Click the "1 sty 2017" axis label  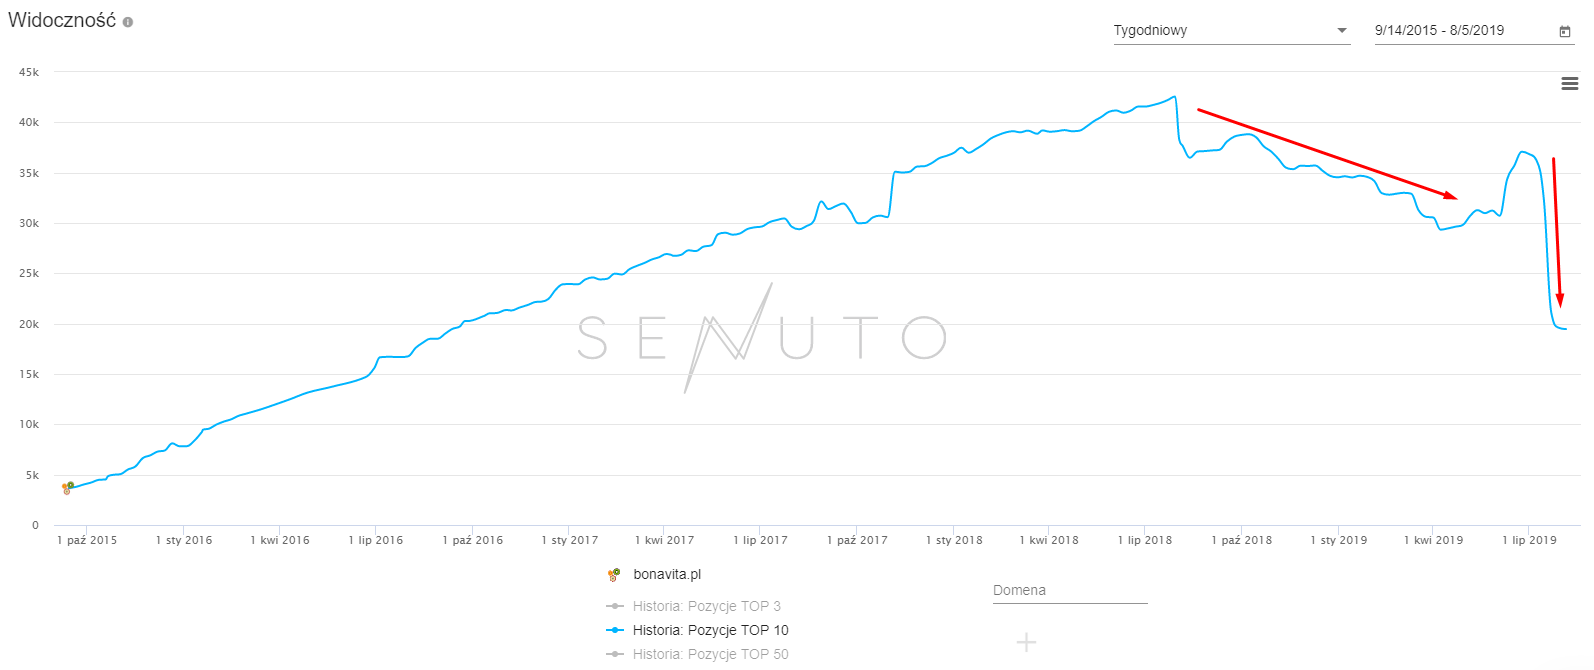(x=570, y=540)
